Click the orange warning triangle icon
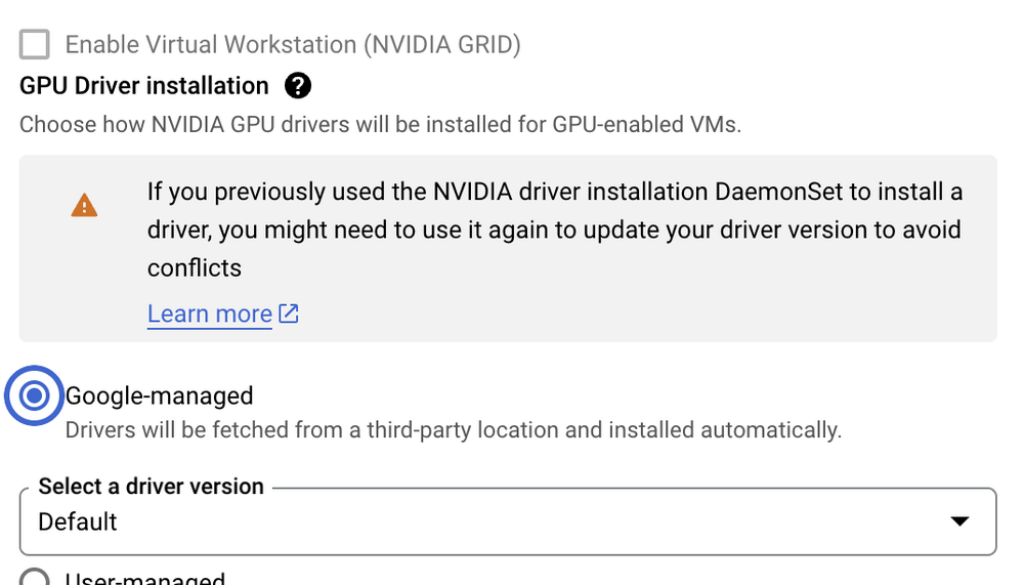The height and width of the screenshot is (585, 1024). tap(85, 206)
